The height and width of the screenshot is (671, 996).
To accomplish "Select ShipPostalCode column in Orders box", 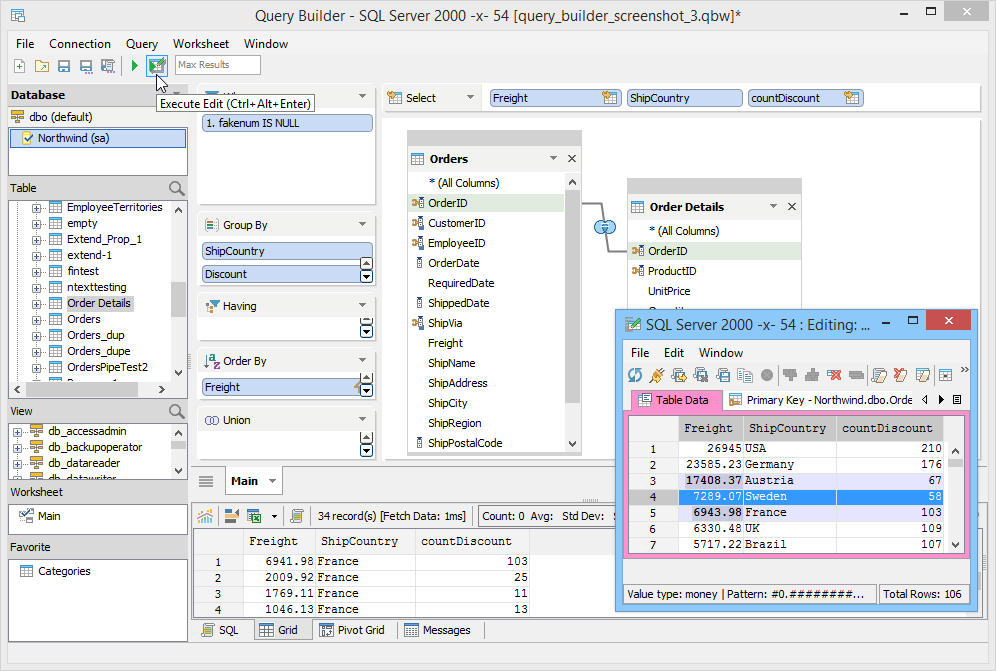I will click(465, 443).
